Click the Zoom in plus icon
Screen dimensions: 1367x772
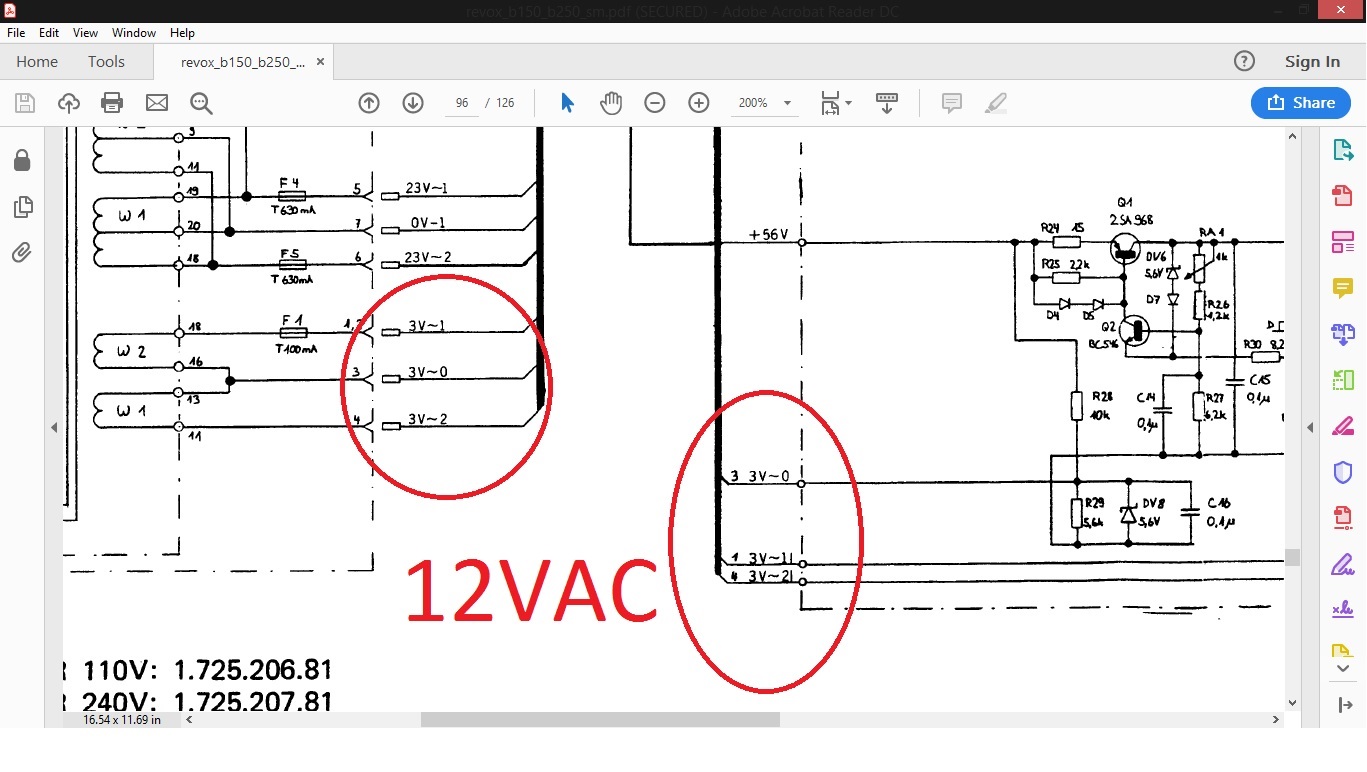699,103
